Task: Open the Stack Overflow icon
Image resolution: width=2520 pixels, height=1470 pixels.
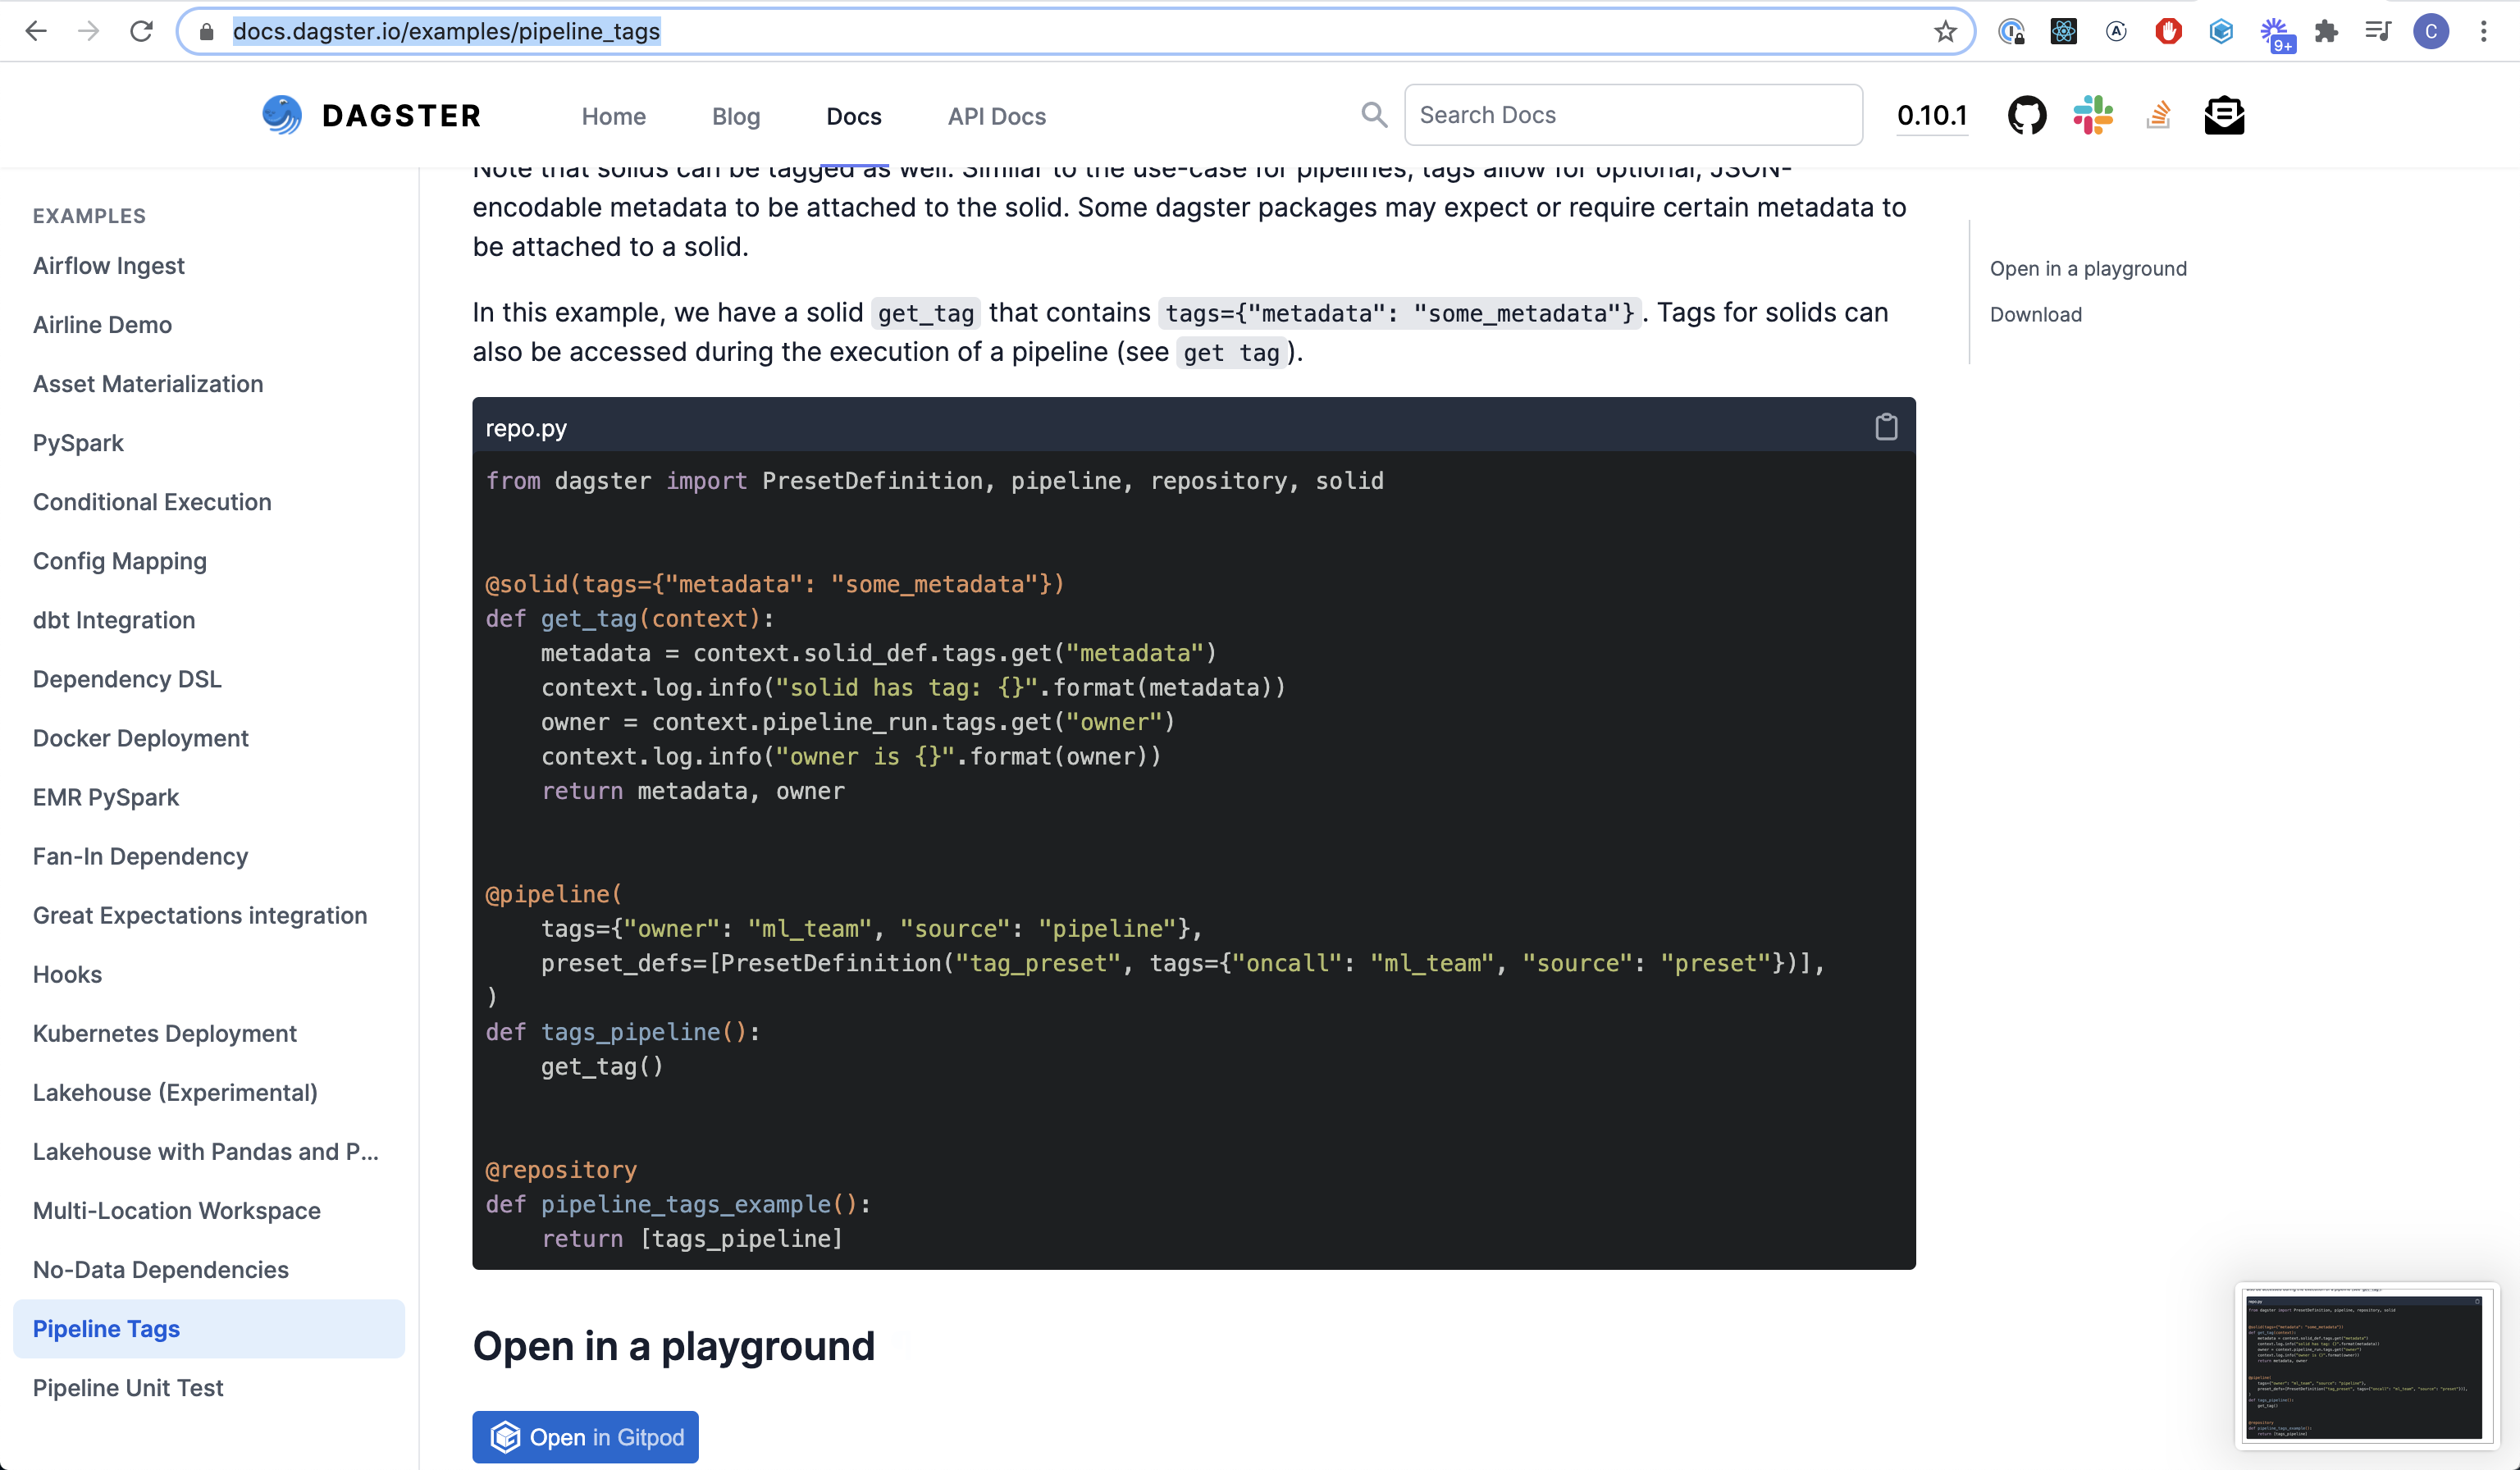Action: pyautogui.click(x=2158, y=115)
